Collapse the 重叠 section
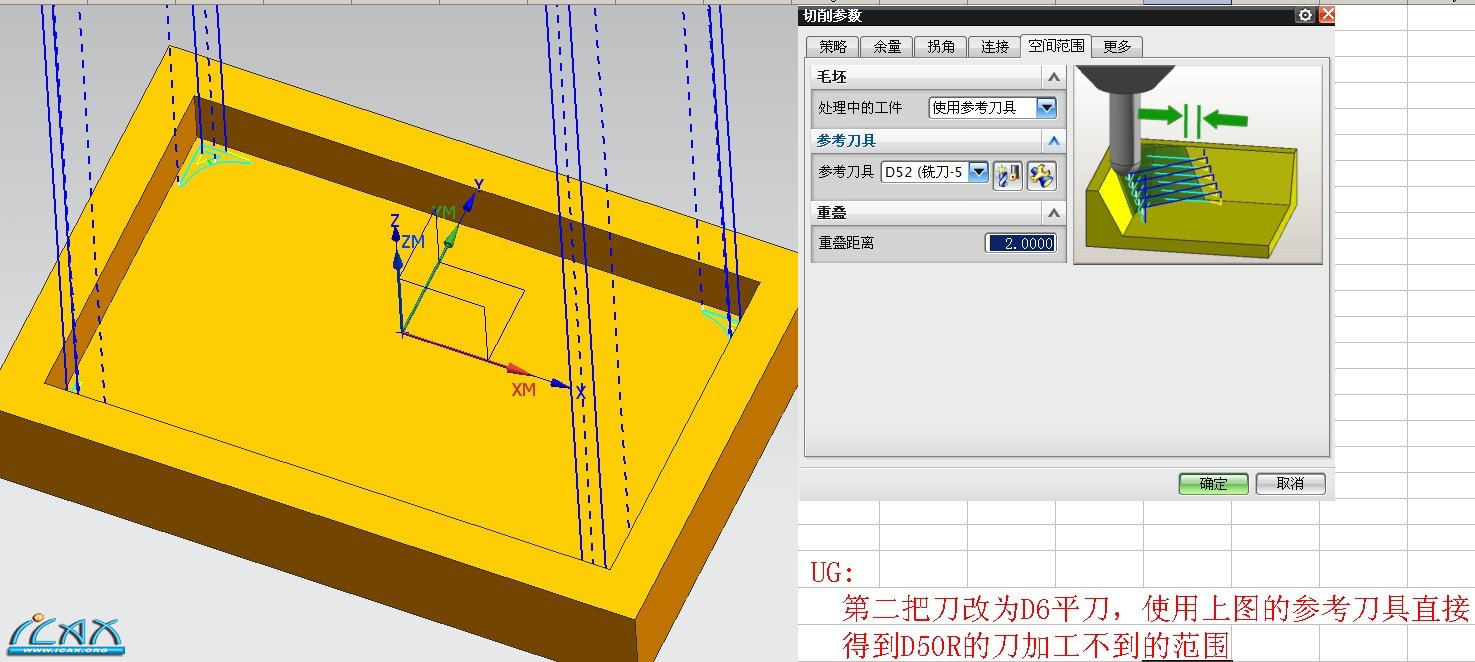1475x662 pixels. tap(1053, 213)
